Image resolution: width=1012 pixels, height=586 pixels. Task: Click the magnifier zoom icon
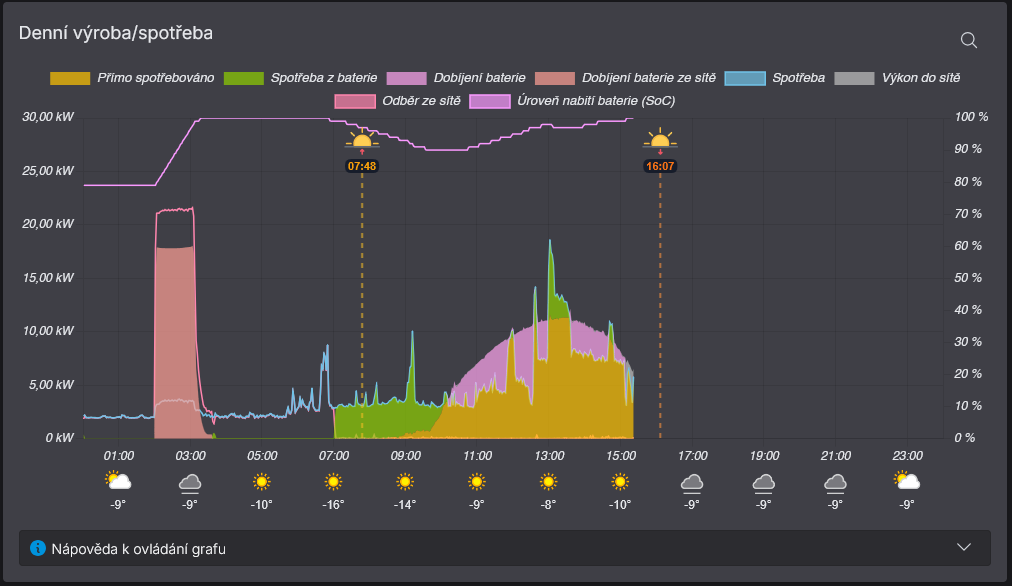pyautogui.click(x=968, y=40)
